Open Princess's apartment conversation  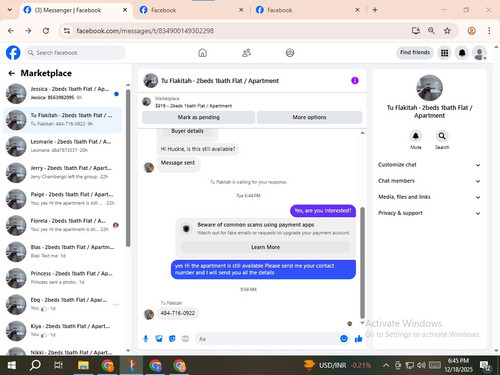point(62,278)
